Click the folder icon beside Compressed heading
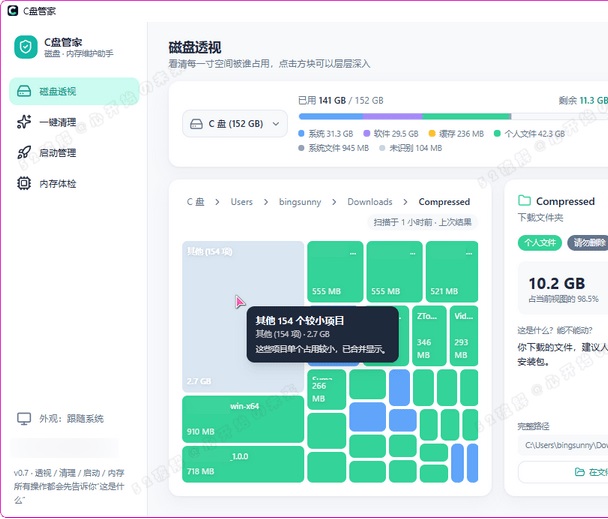The image size is (608, 519). pos(525,201)
